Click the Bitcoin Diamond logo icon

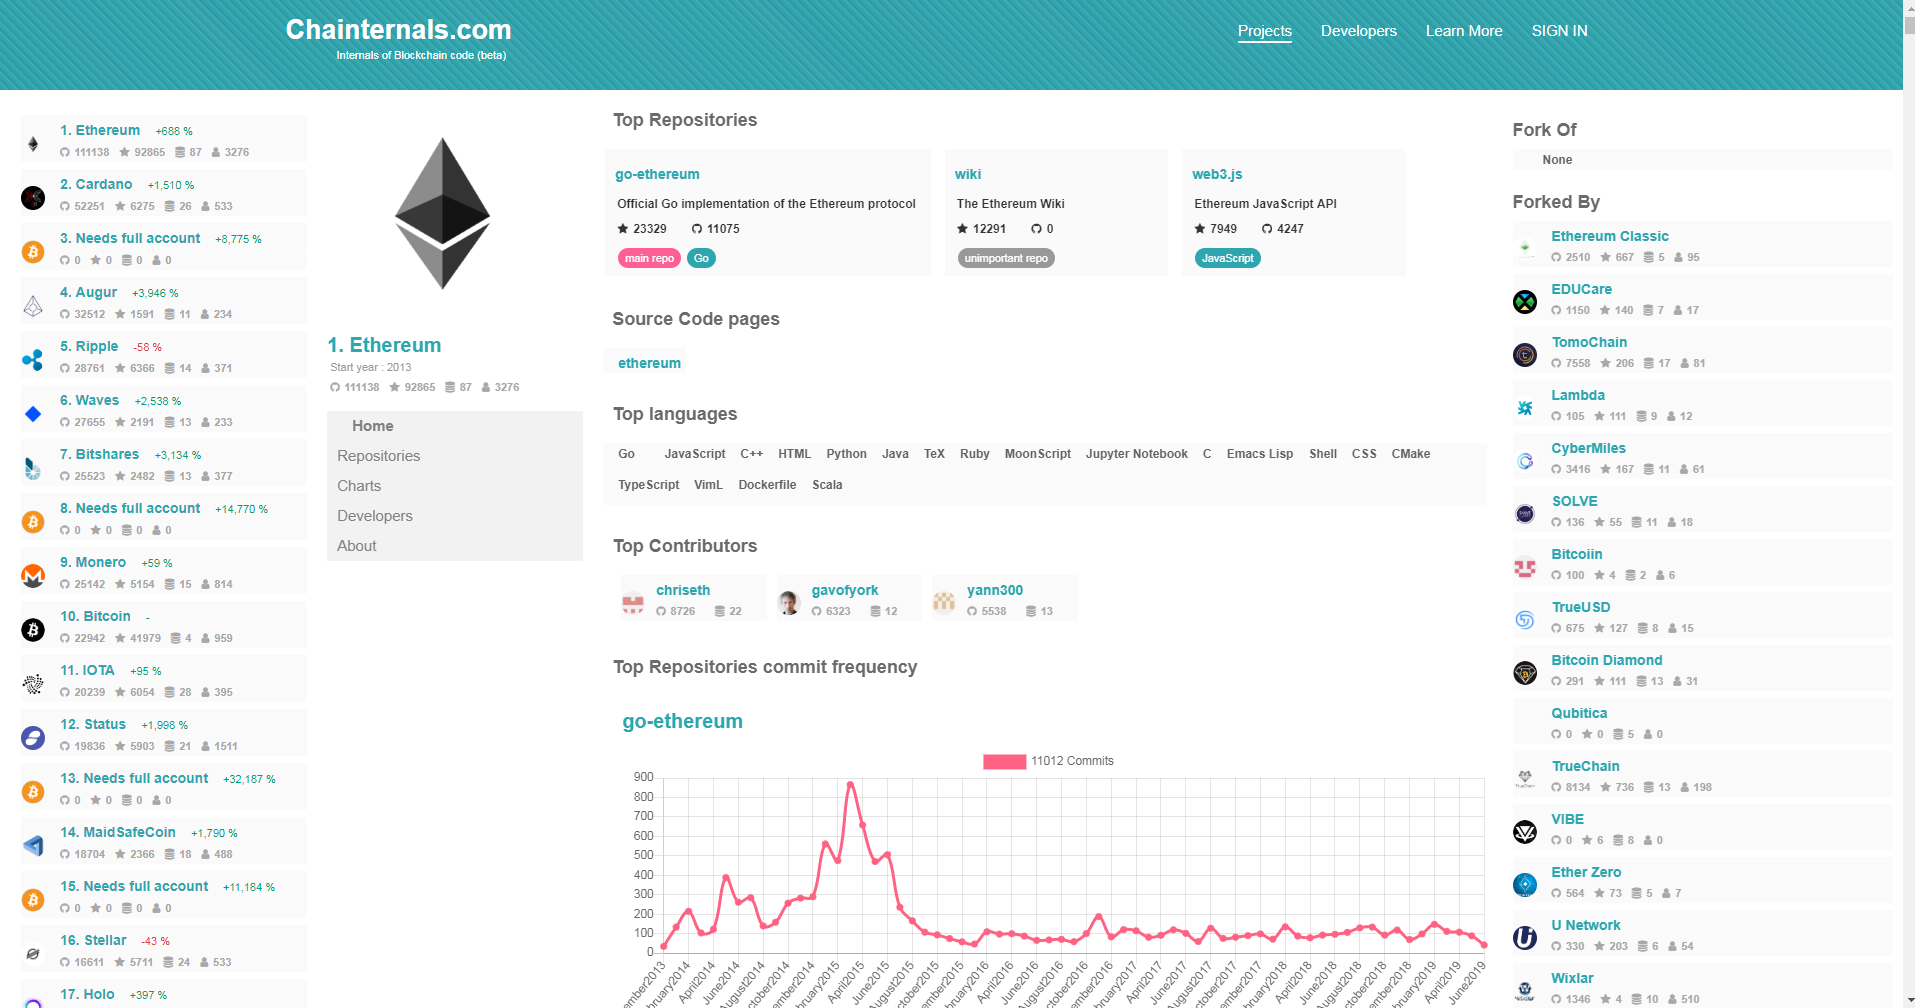click(x=1525, y=672)
